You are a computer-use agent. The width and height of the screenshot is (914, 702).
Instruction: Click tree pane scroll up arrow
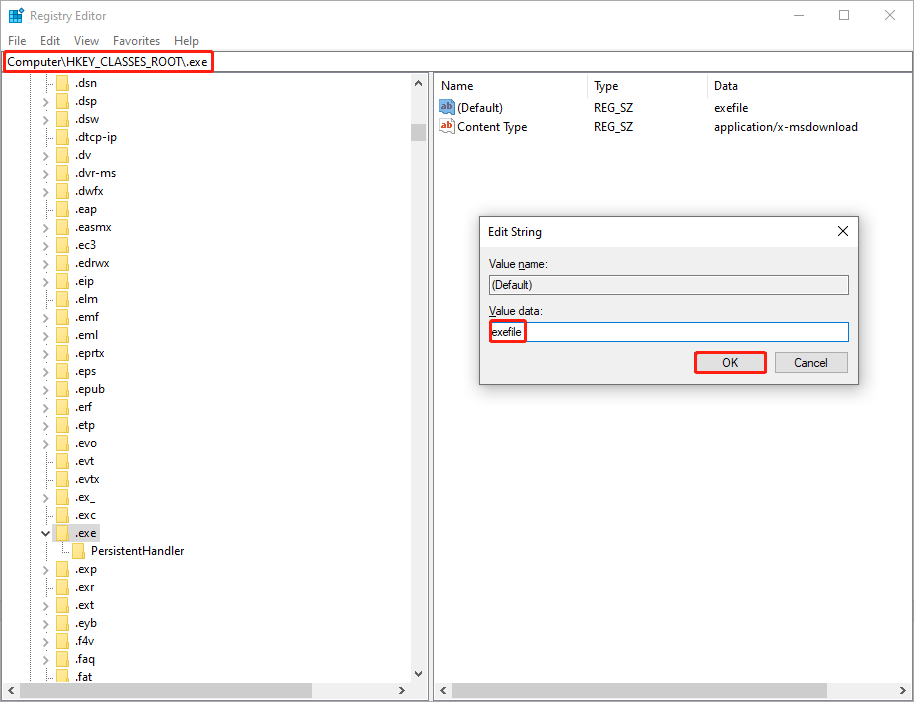[x=418, y=83]
